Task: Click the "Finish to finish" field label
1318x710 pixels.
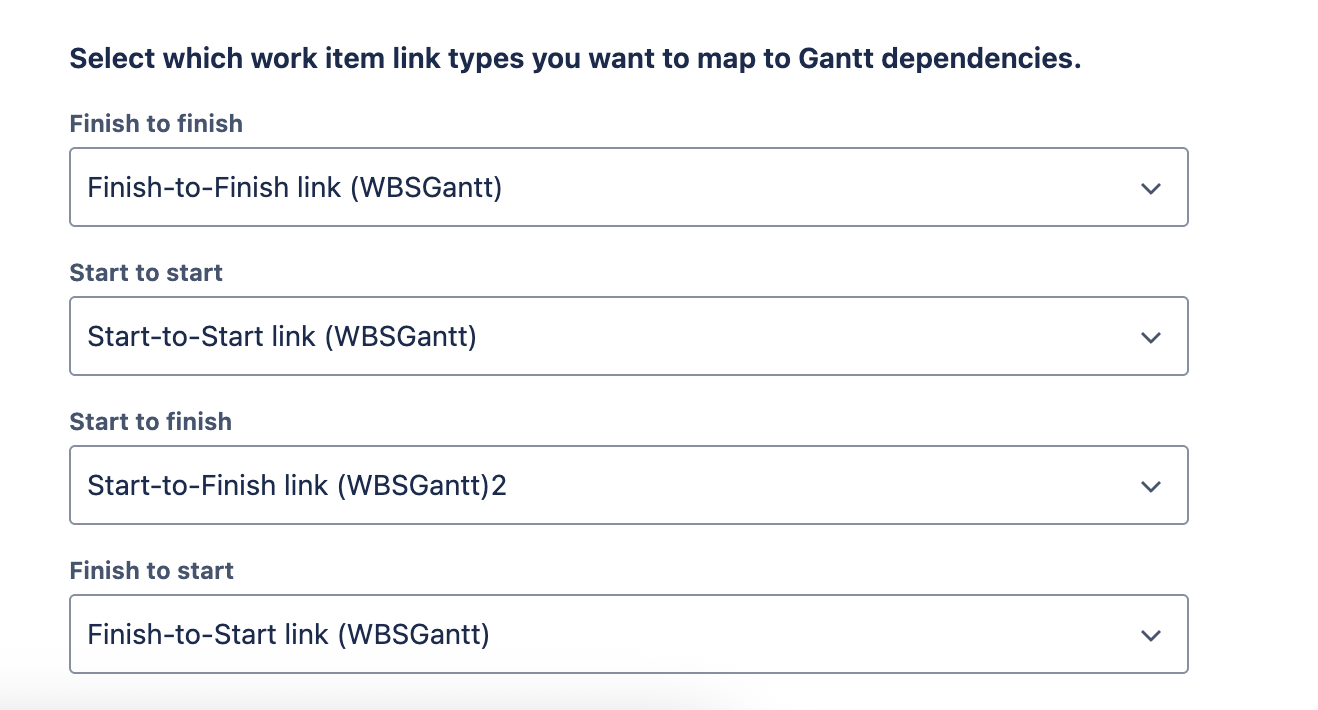Action: point(156,124)
